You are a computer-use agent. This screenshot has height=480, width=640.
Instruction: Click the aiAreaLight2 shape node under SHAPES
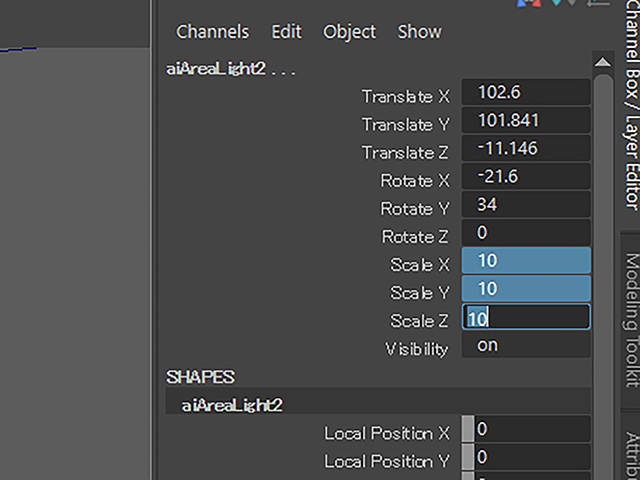coord(232,406)
